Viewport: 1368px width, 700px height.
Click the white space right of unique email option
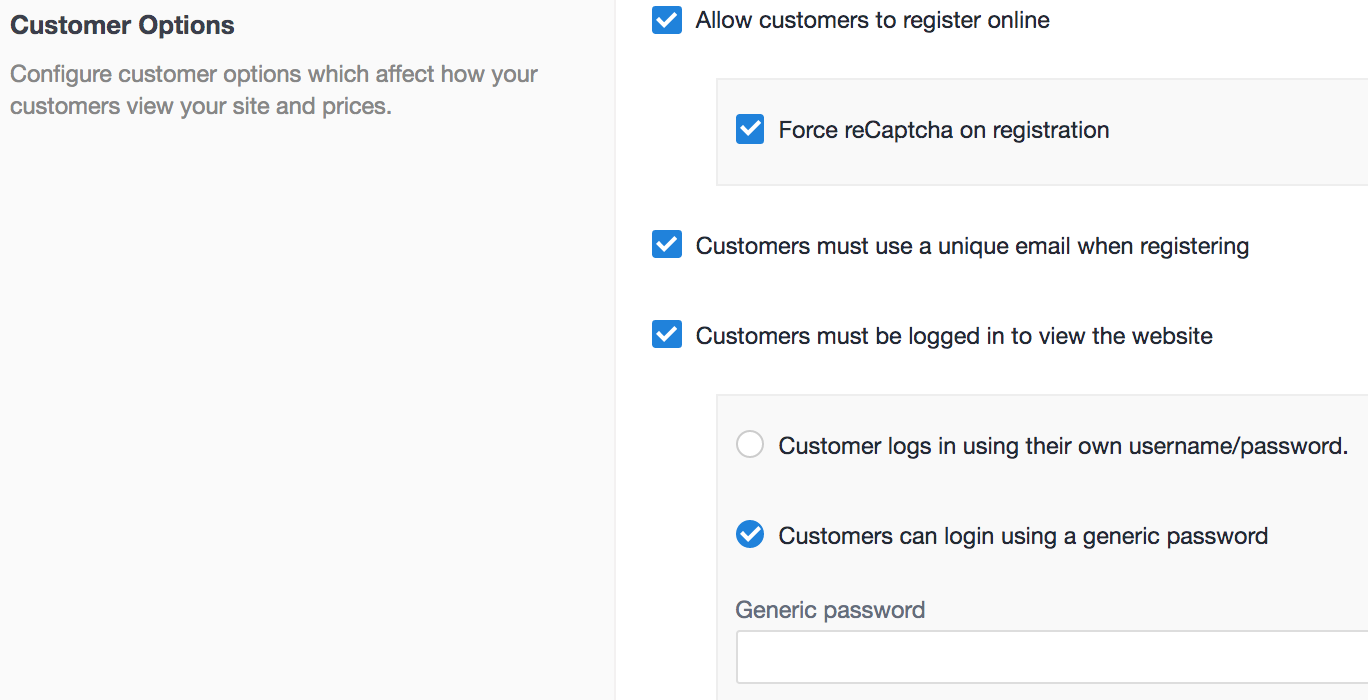(1310, 246)
